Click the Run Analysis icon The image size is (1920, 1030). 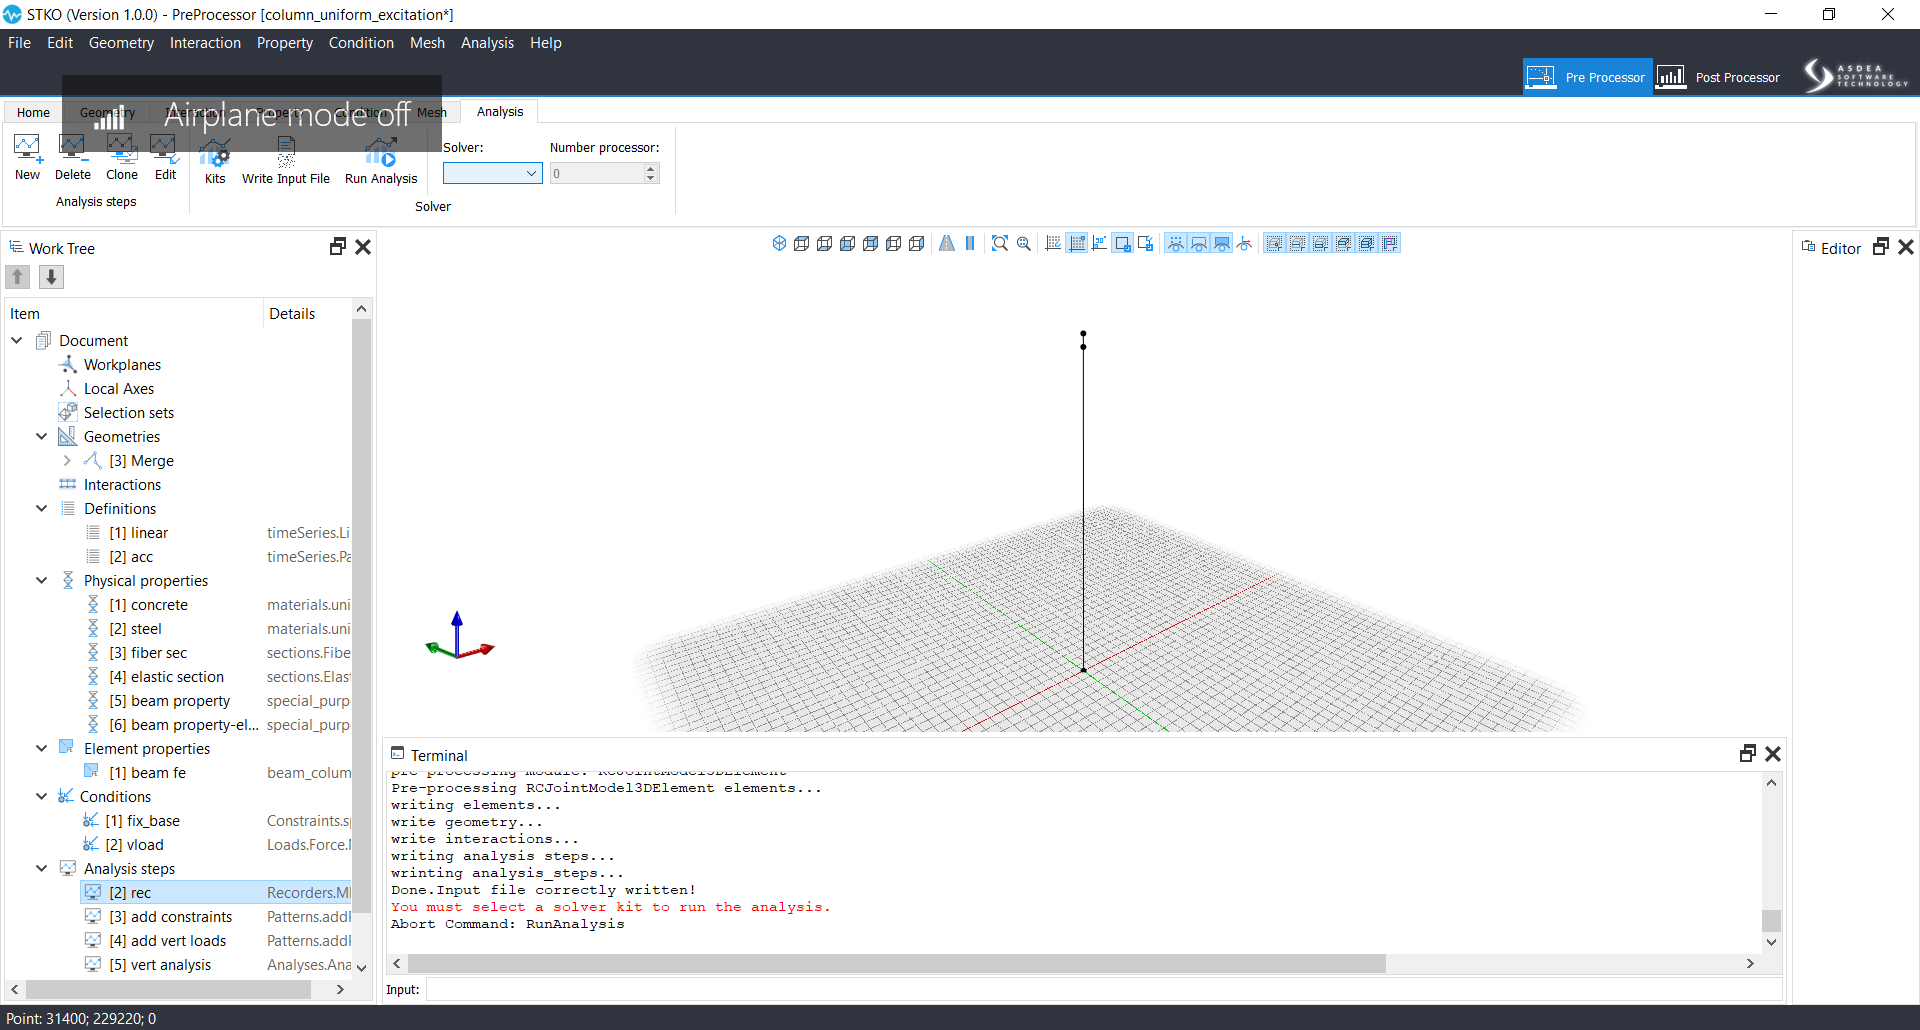point(381,152)
